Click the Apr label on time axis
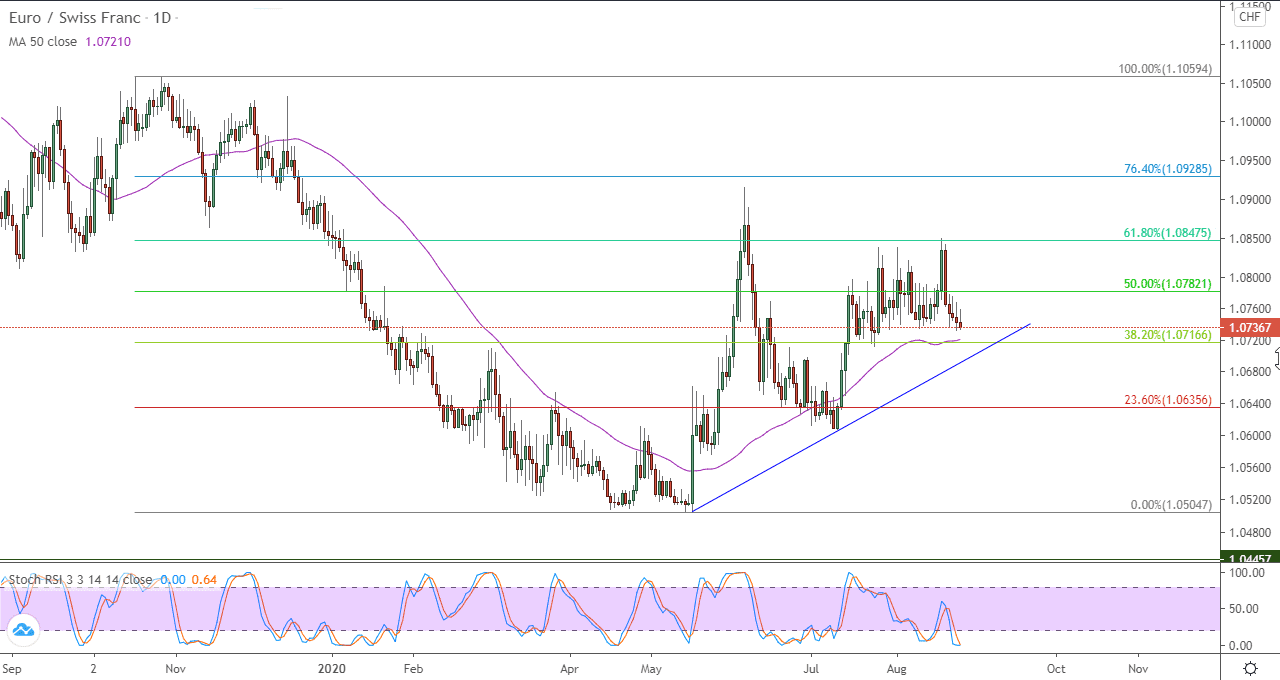Image resolution: width=1280 pixels, height=680 pixels. (x=570, y=667)
